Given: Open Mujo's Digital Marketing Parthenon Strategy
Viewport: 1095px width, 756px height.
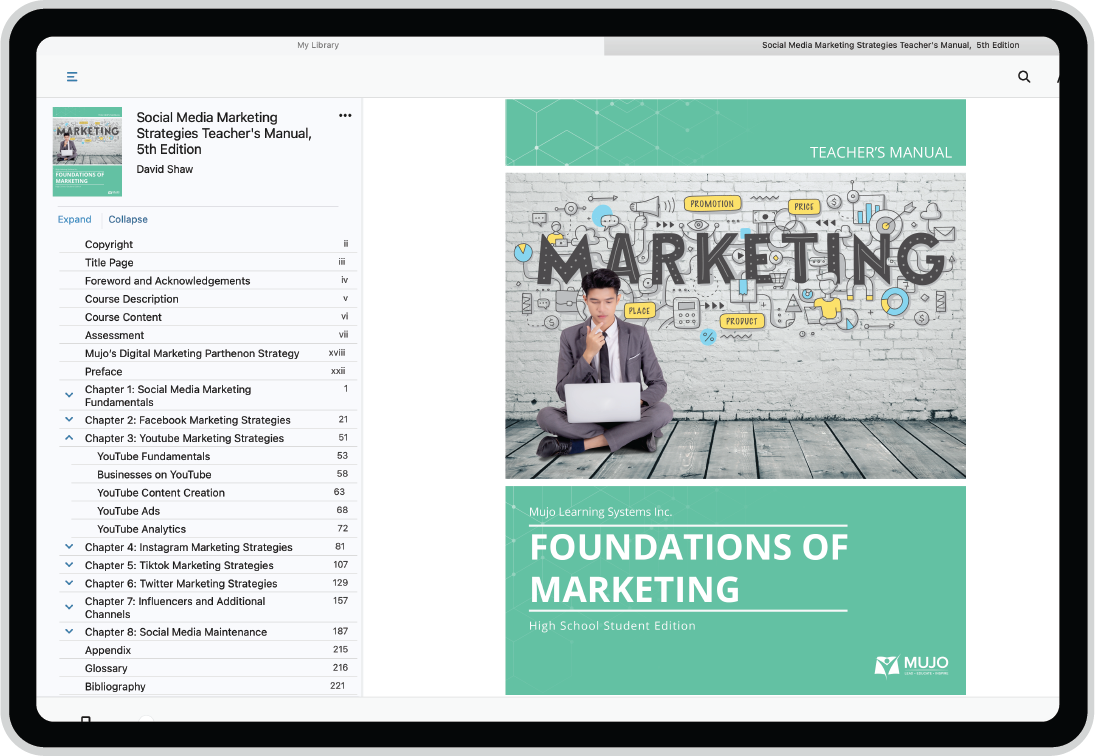Looking at the screenshot, I should point(208,353).
